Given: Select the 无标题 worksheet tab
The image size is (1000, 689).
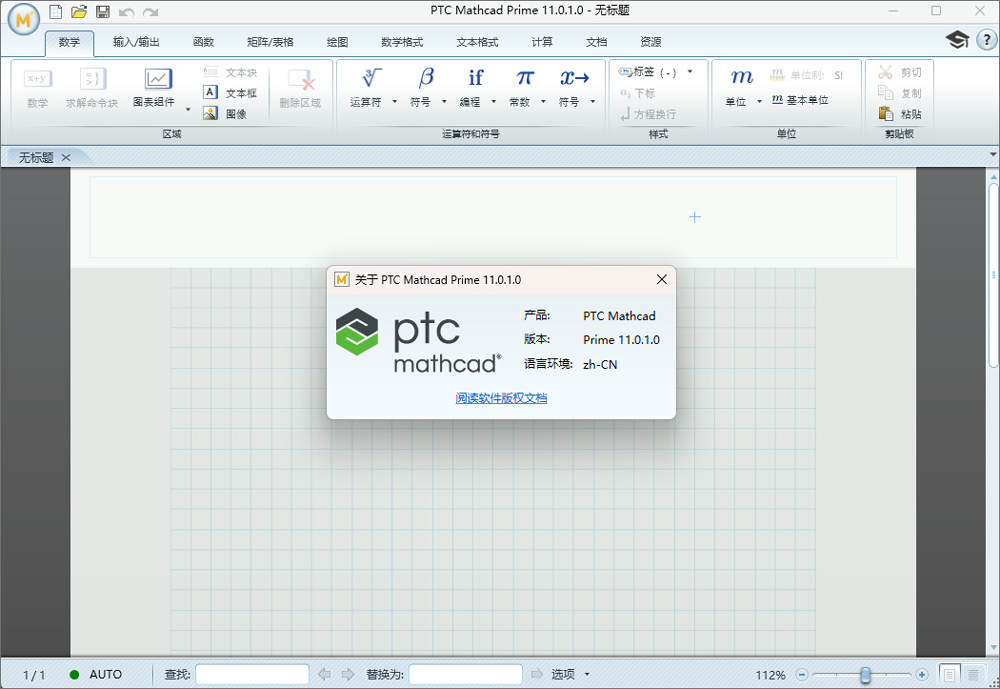Looking at the screenshot, I should (36, 158).
